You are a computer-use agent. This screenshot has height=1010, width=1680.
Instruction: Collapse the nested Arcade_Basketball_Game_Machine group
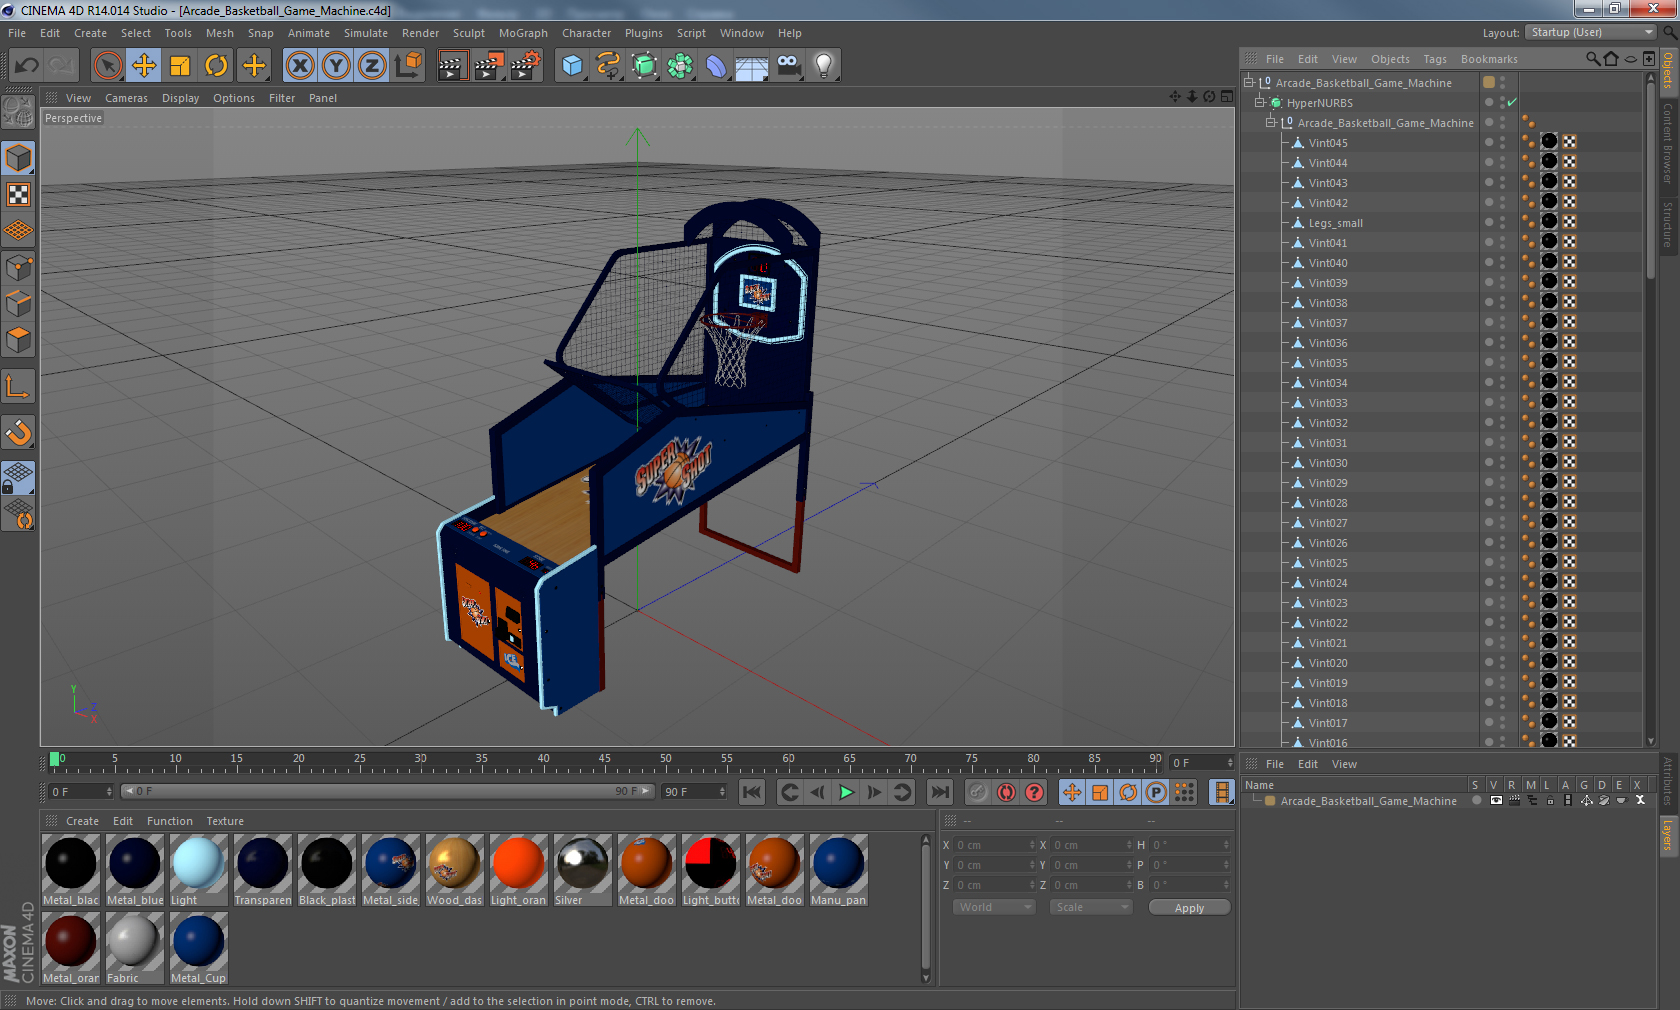coord(1271,122)
